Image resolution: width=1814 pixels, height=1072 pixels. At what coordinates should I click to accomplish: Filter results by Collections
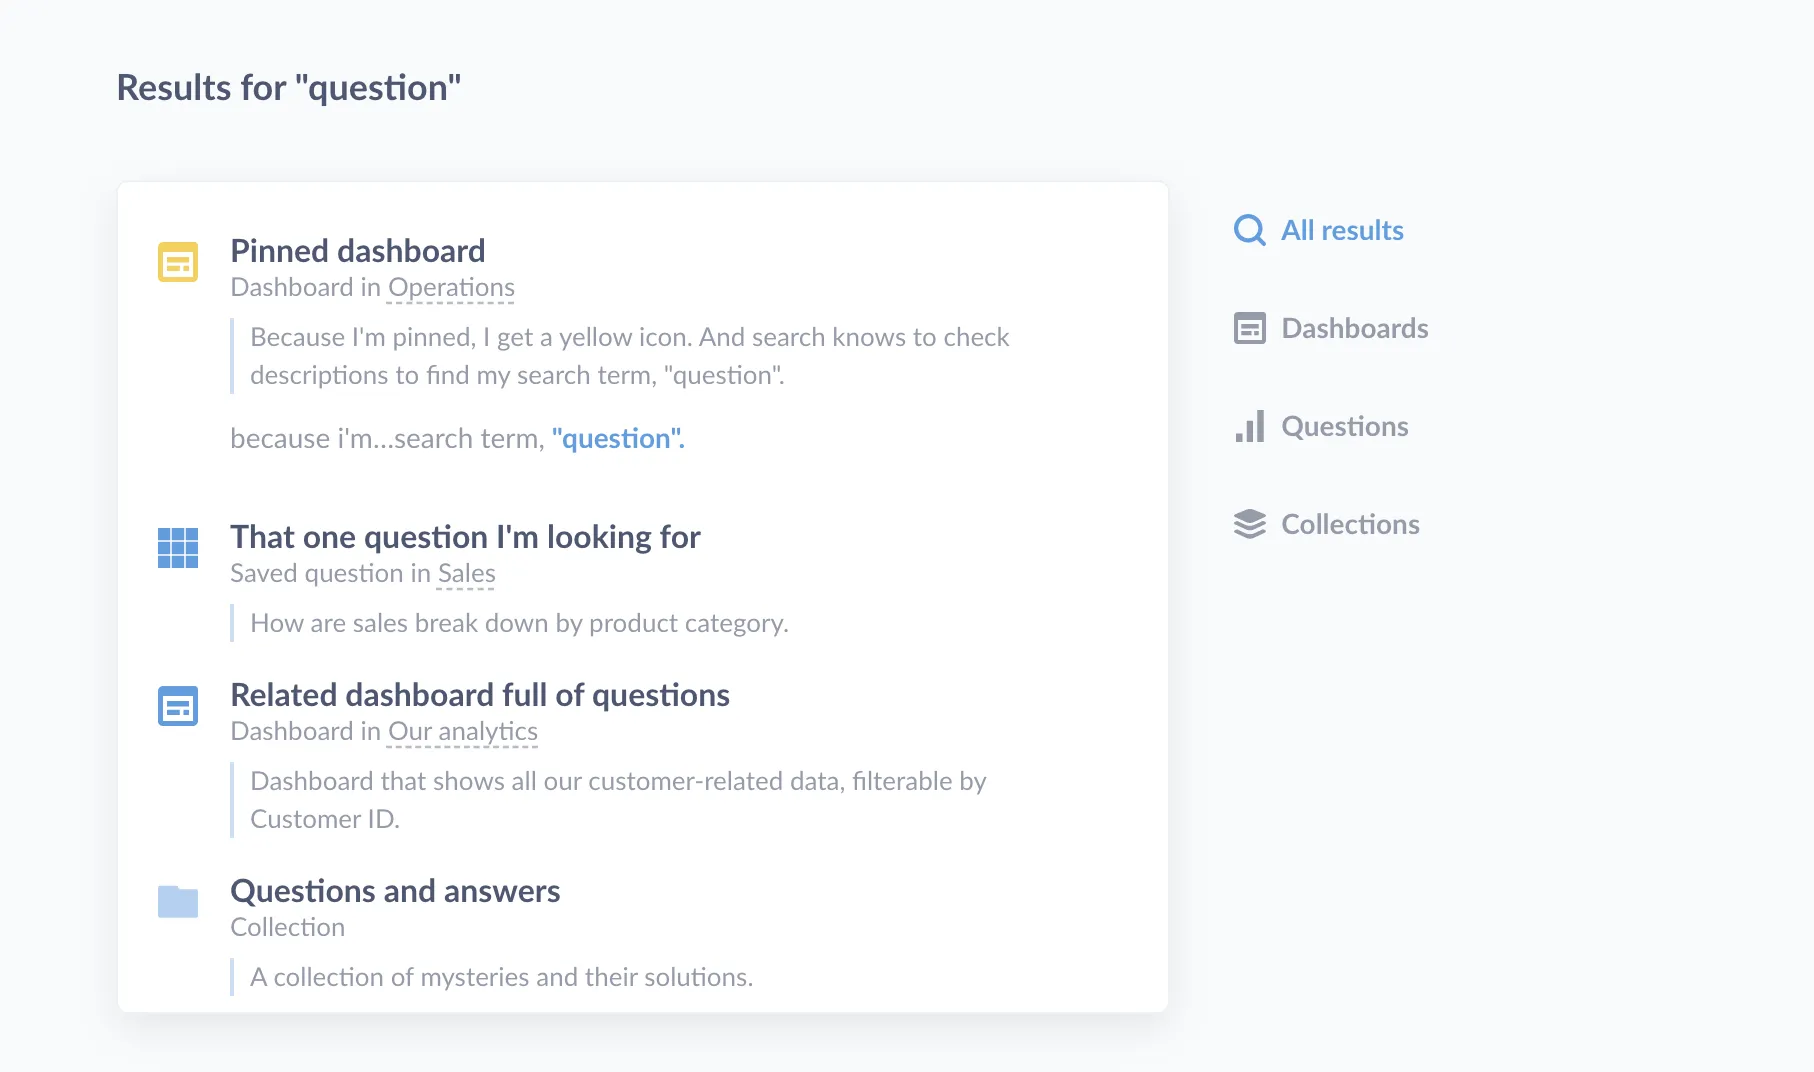click(1350, 524)
